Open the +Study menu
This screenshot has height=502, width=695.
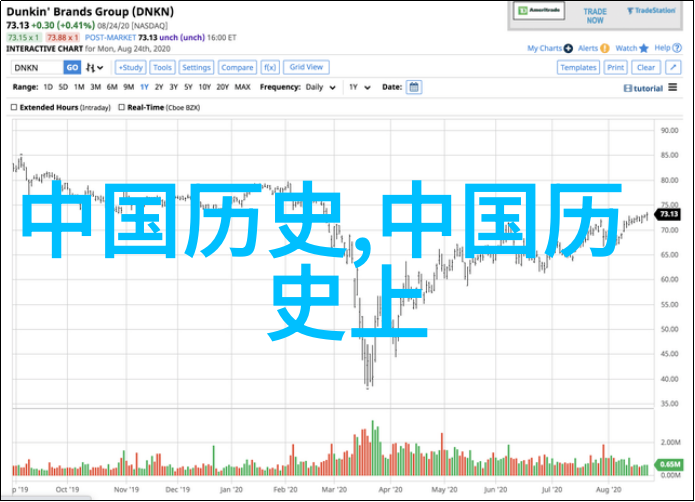click(131, 68)
